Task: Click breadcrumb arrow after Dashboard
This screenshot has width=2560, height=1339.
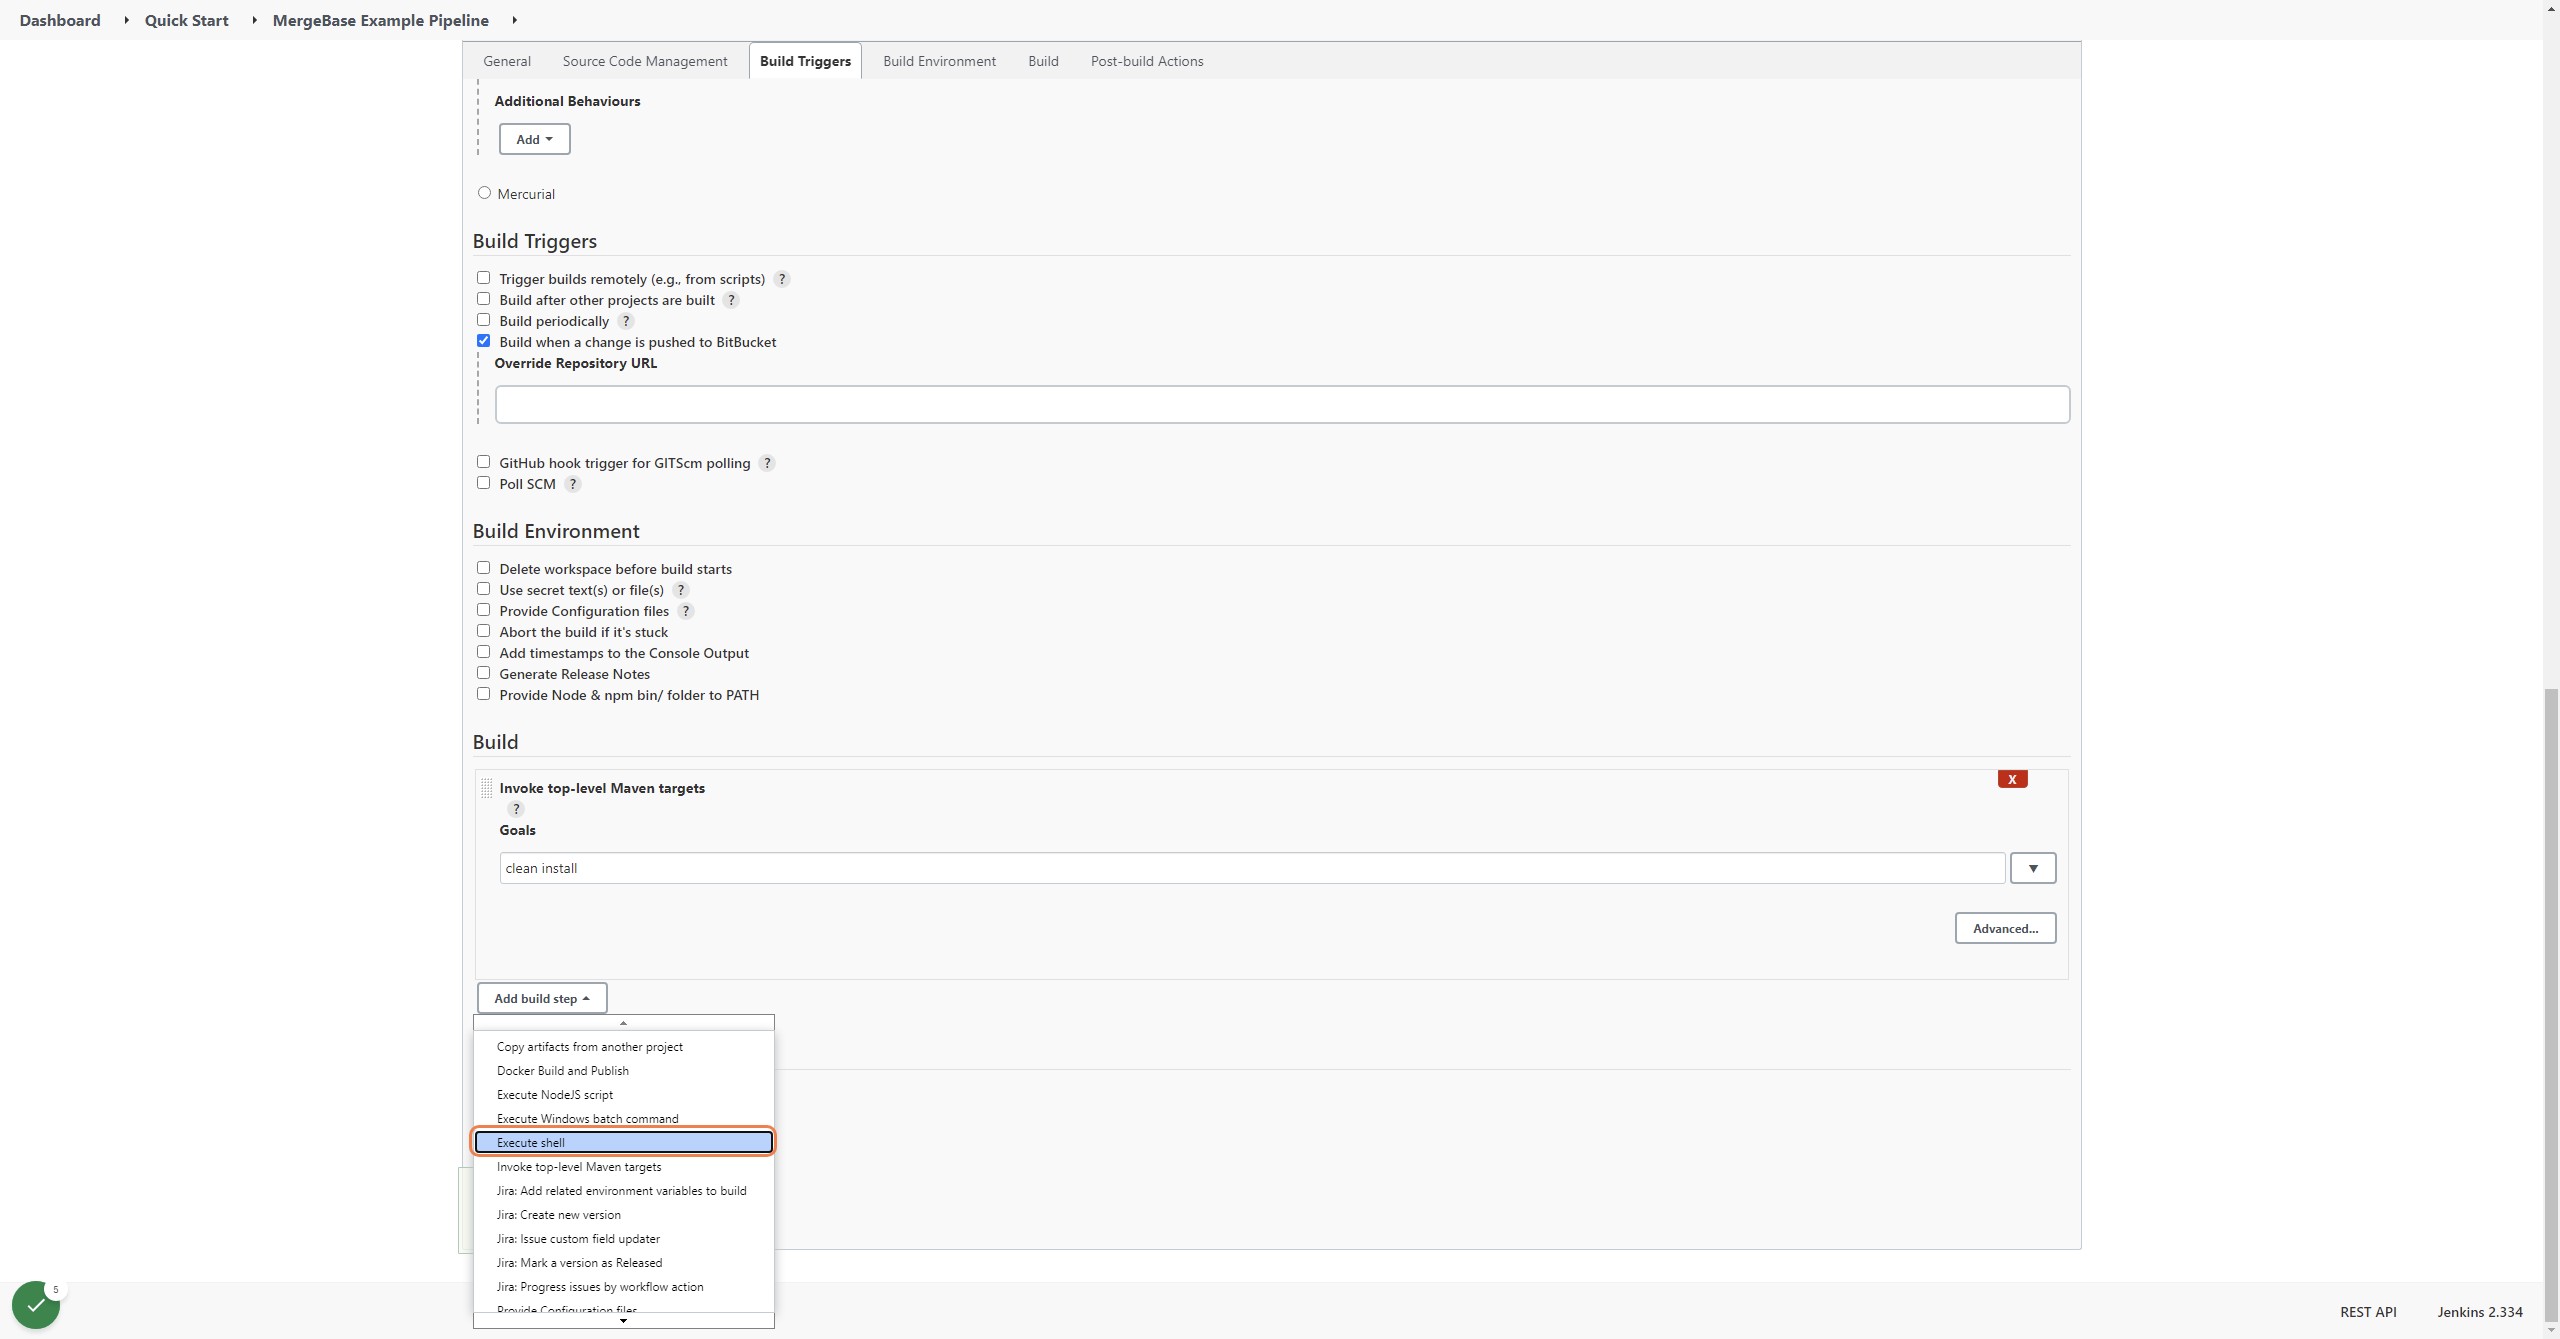Action: [126, 20]
